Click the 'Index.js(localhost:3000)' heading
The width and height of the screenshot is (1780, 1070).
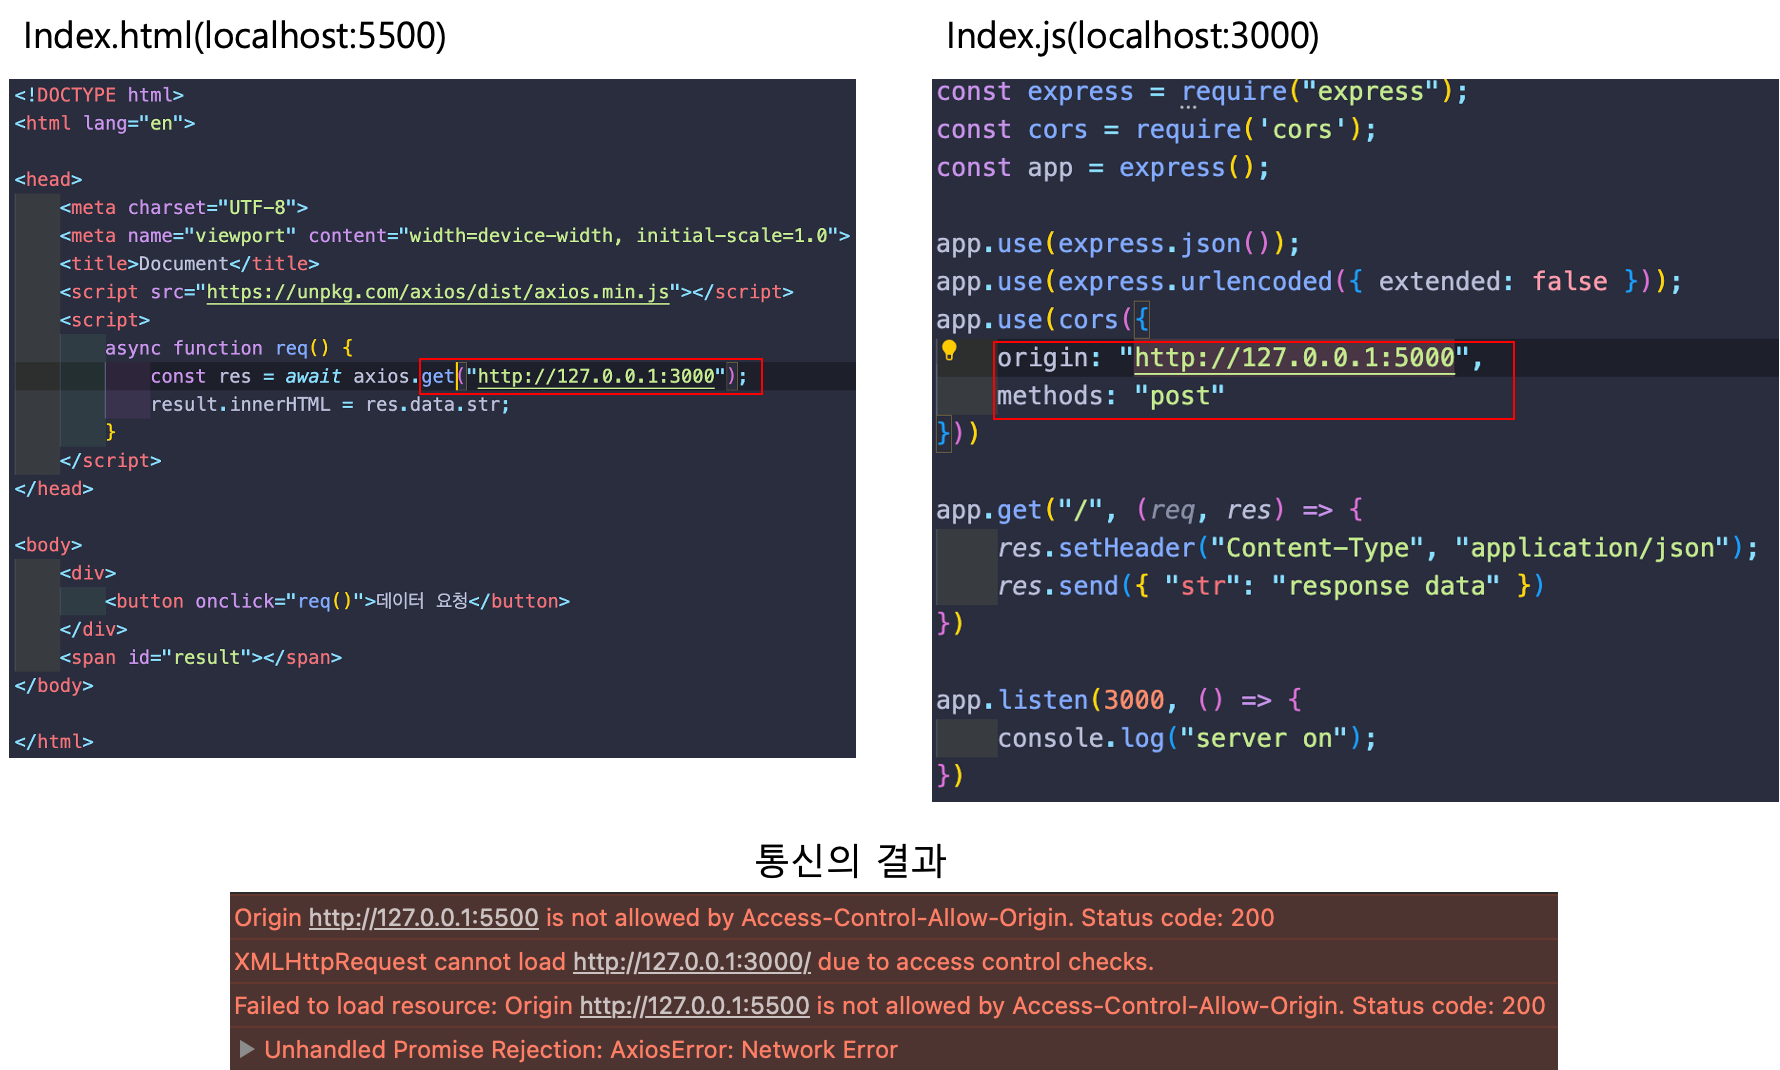pyautogui.click(x=1133, y=36)
